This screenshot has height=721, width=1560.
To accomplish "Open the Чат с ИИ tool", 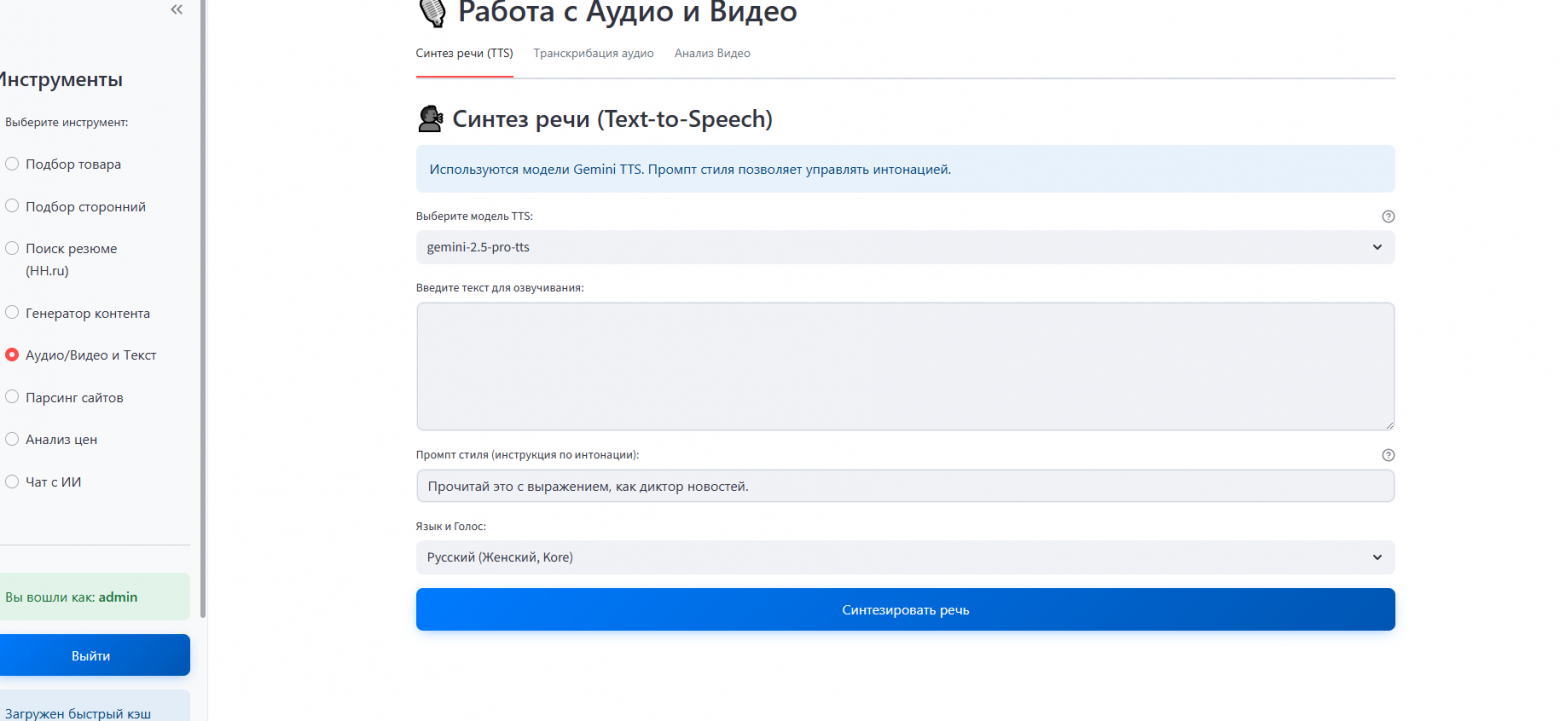I will 13,481.
